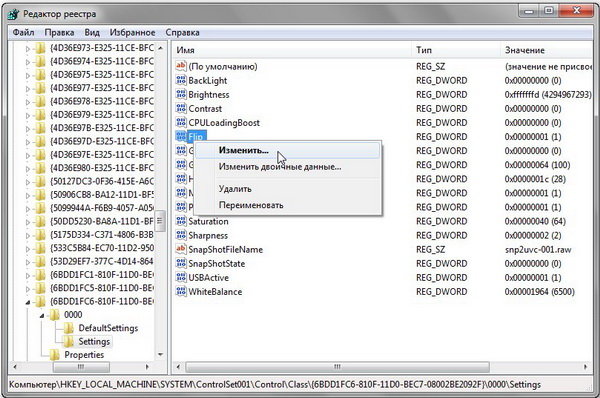Sort by the Тип column header

(456, 50)
